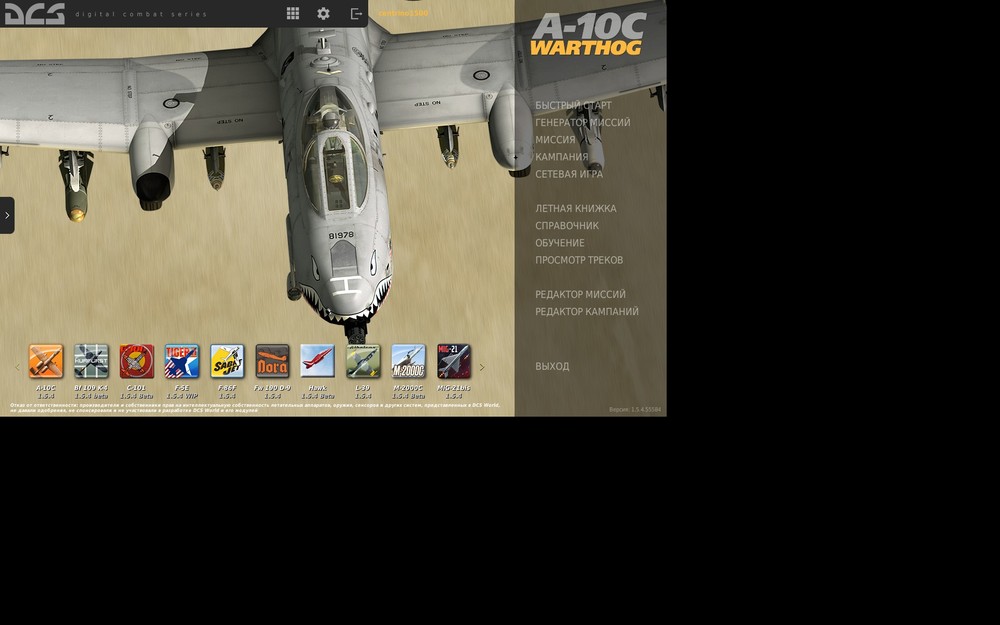Click the username in the top bar
This screenshot has width=1000, height=625.
(403, 13)
